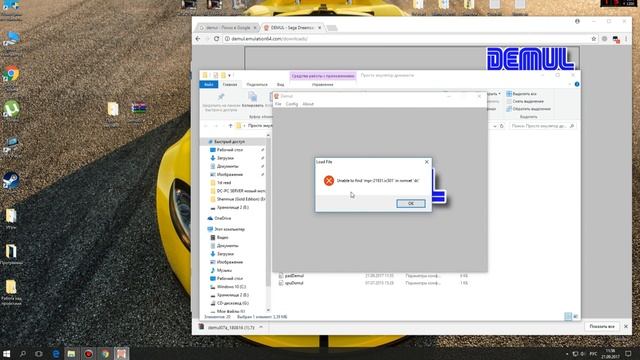This screenshot has height=360, width=640.
Task: Select the padDemul file
Action: tap(294, 276)
